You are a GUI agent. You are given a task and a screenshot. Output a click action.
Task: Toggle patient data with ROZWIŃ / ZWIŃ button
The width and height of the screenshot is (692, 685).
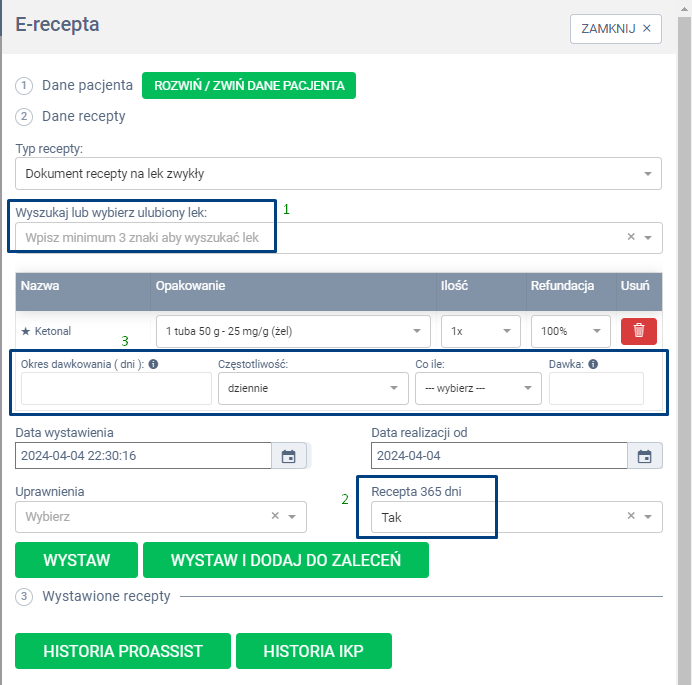pos(249,86)
